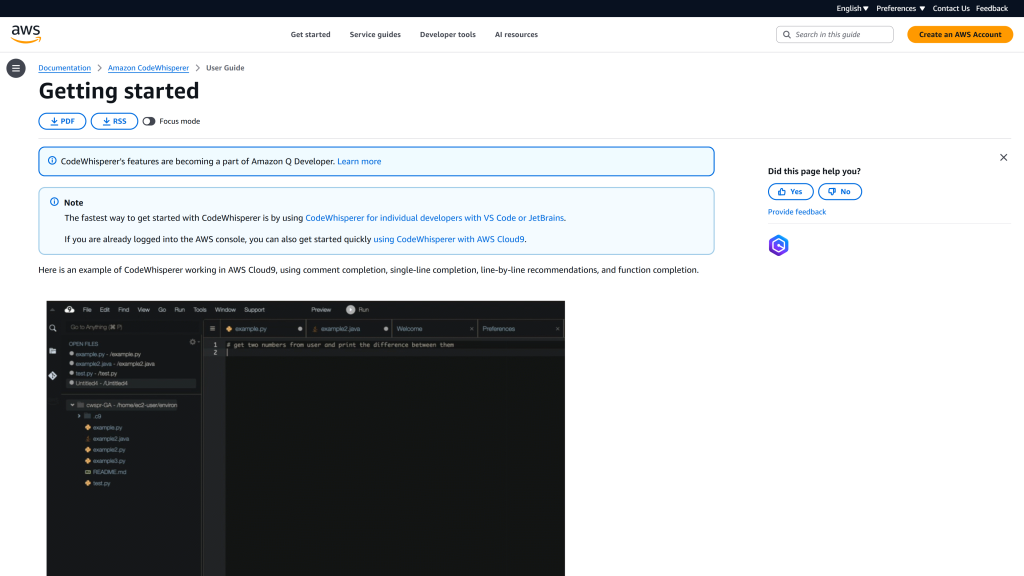Click Provide feedback link

pos(797,212)
